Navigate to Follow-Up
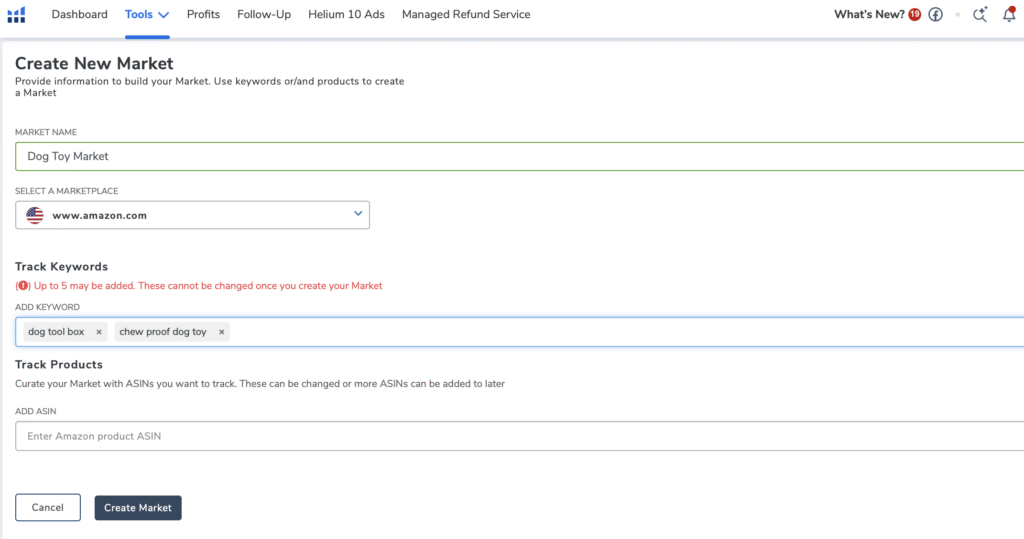The width and height of the screenshot is (1024, 539). tap(264, 15)
